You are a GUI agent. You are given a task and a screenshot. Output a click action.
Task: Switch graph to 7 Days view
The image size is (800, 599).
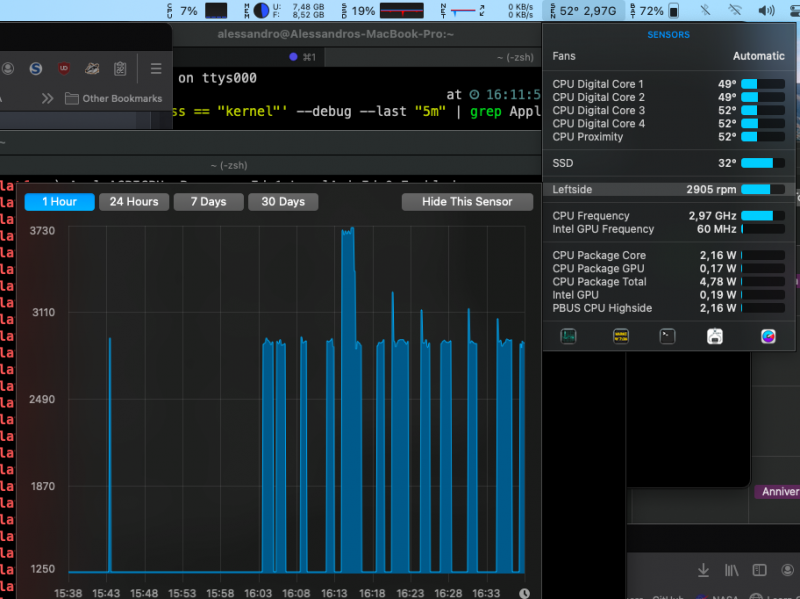[208, 202]
